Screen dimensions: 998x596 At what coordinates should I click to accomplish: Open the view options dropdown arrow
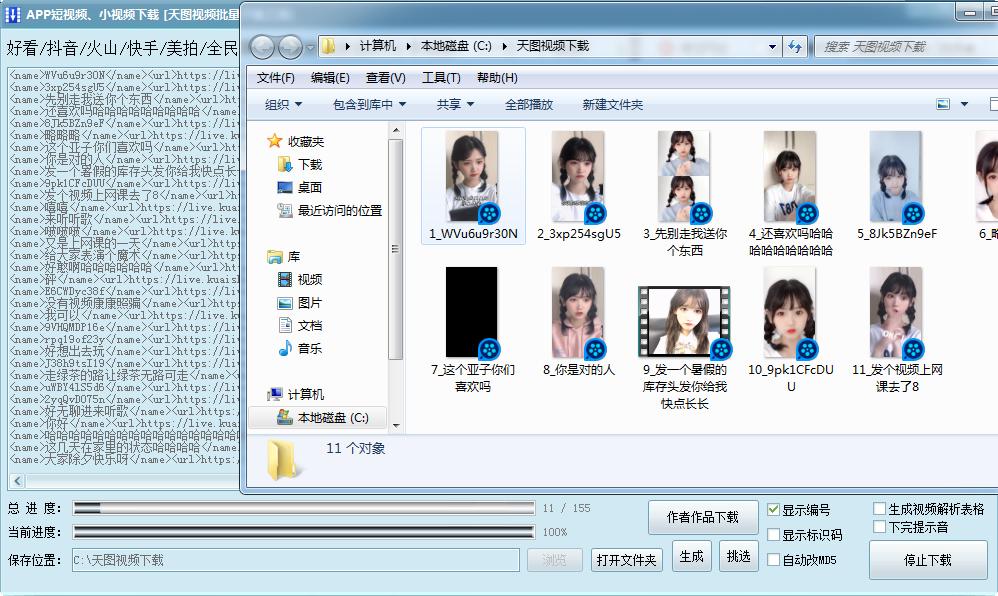[x=964, y=104]
